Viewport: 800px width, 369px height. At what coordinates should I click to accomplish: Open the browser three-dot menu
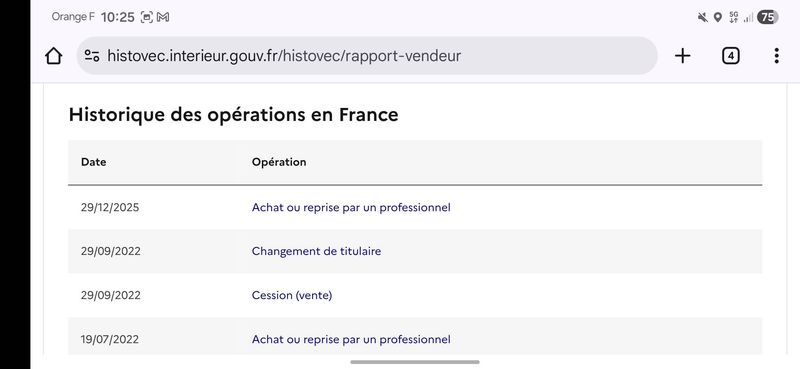(x=776, y=56)
